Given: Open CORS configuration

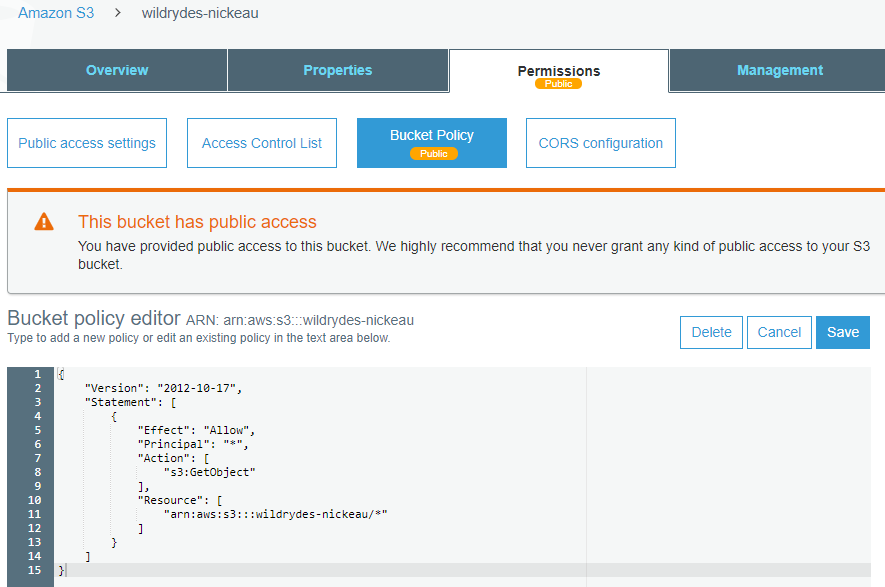Looking at the screenshot, I should click(x=600, y=143).
